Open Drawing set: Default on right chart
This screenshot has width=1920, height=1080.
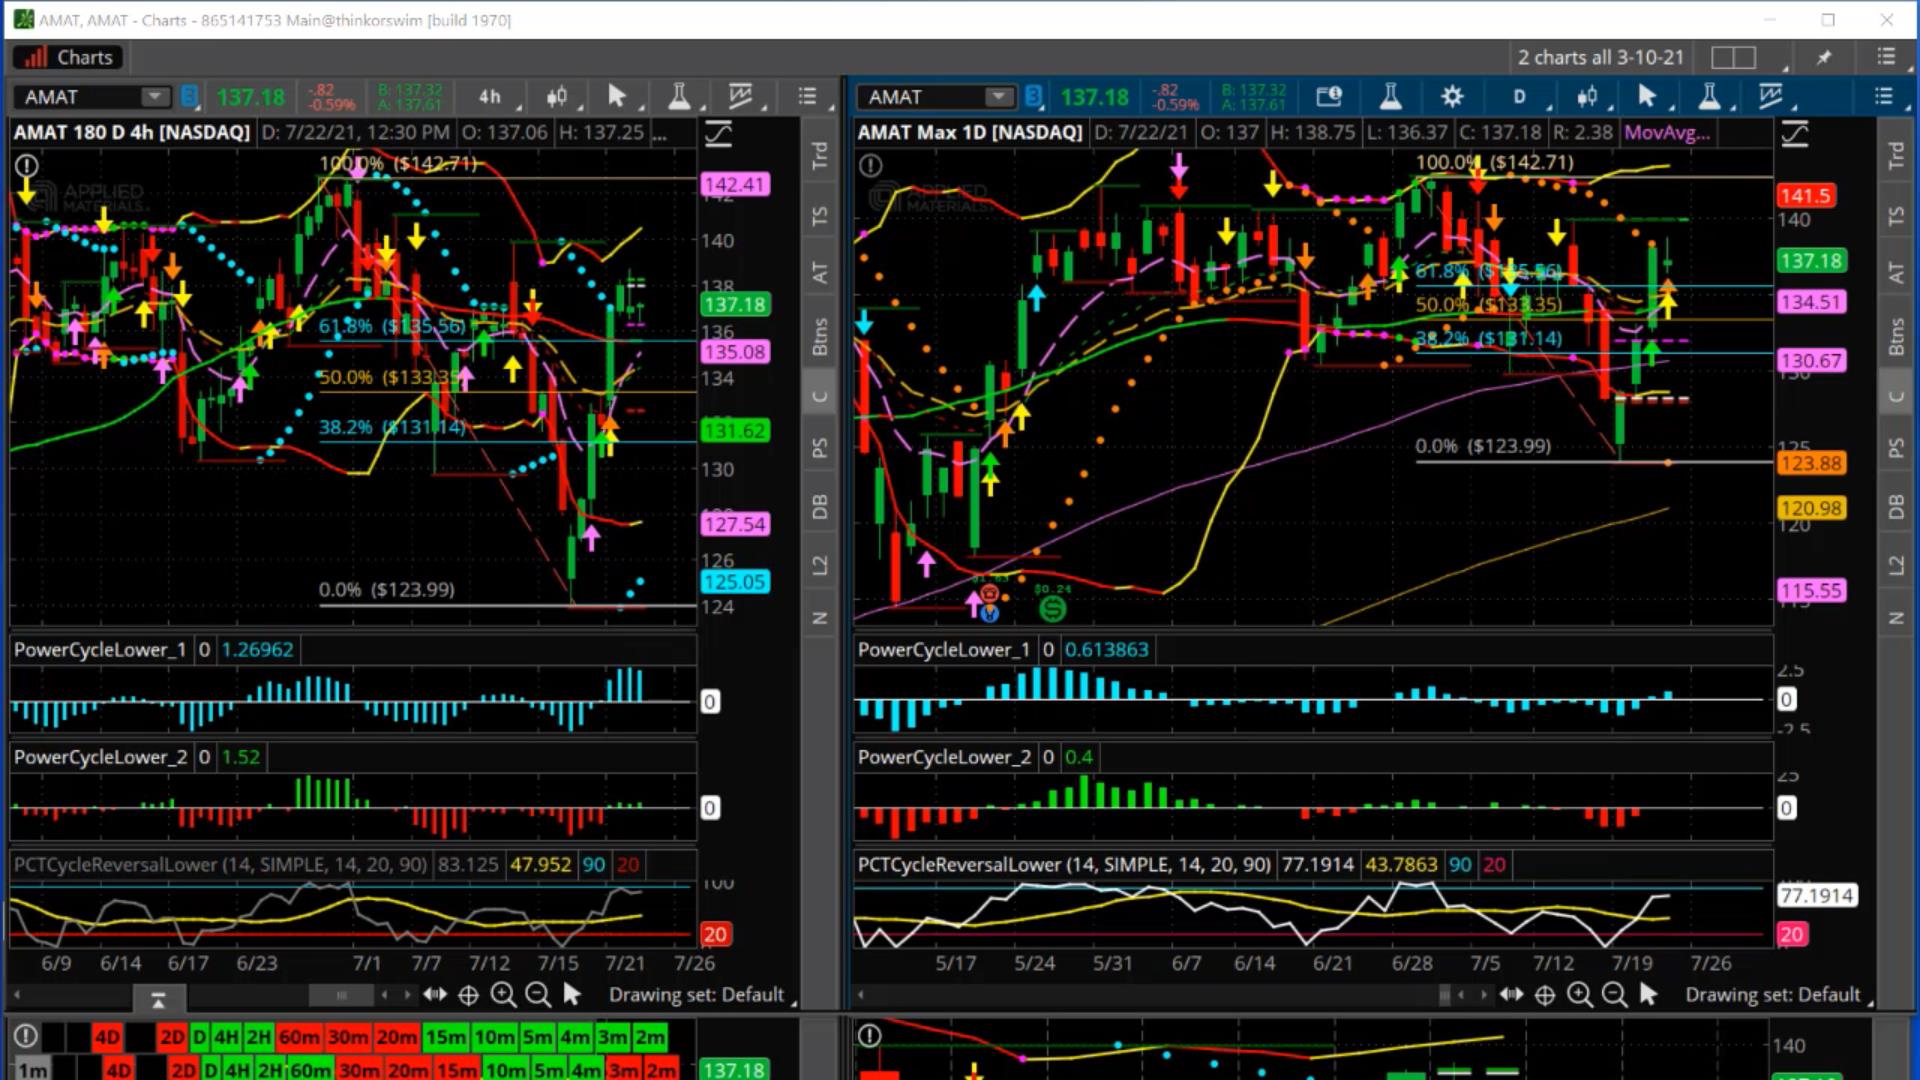pyautogui.click(x=1773, y=995)
